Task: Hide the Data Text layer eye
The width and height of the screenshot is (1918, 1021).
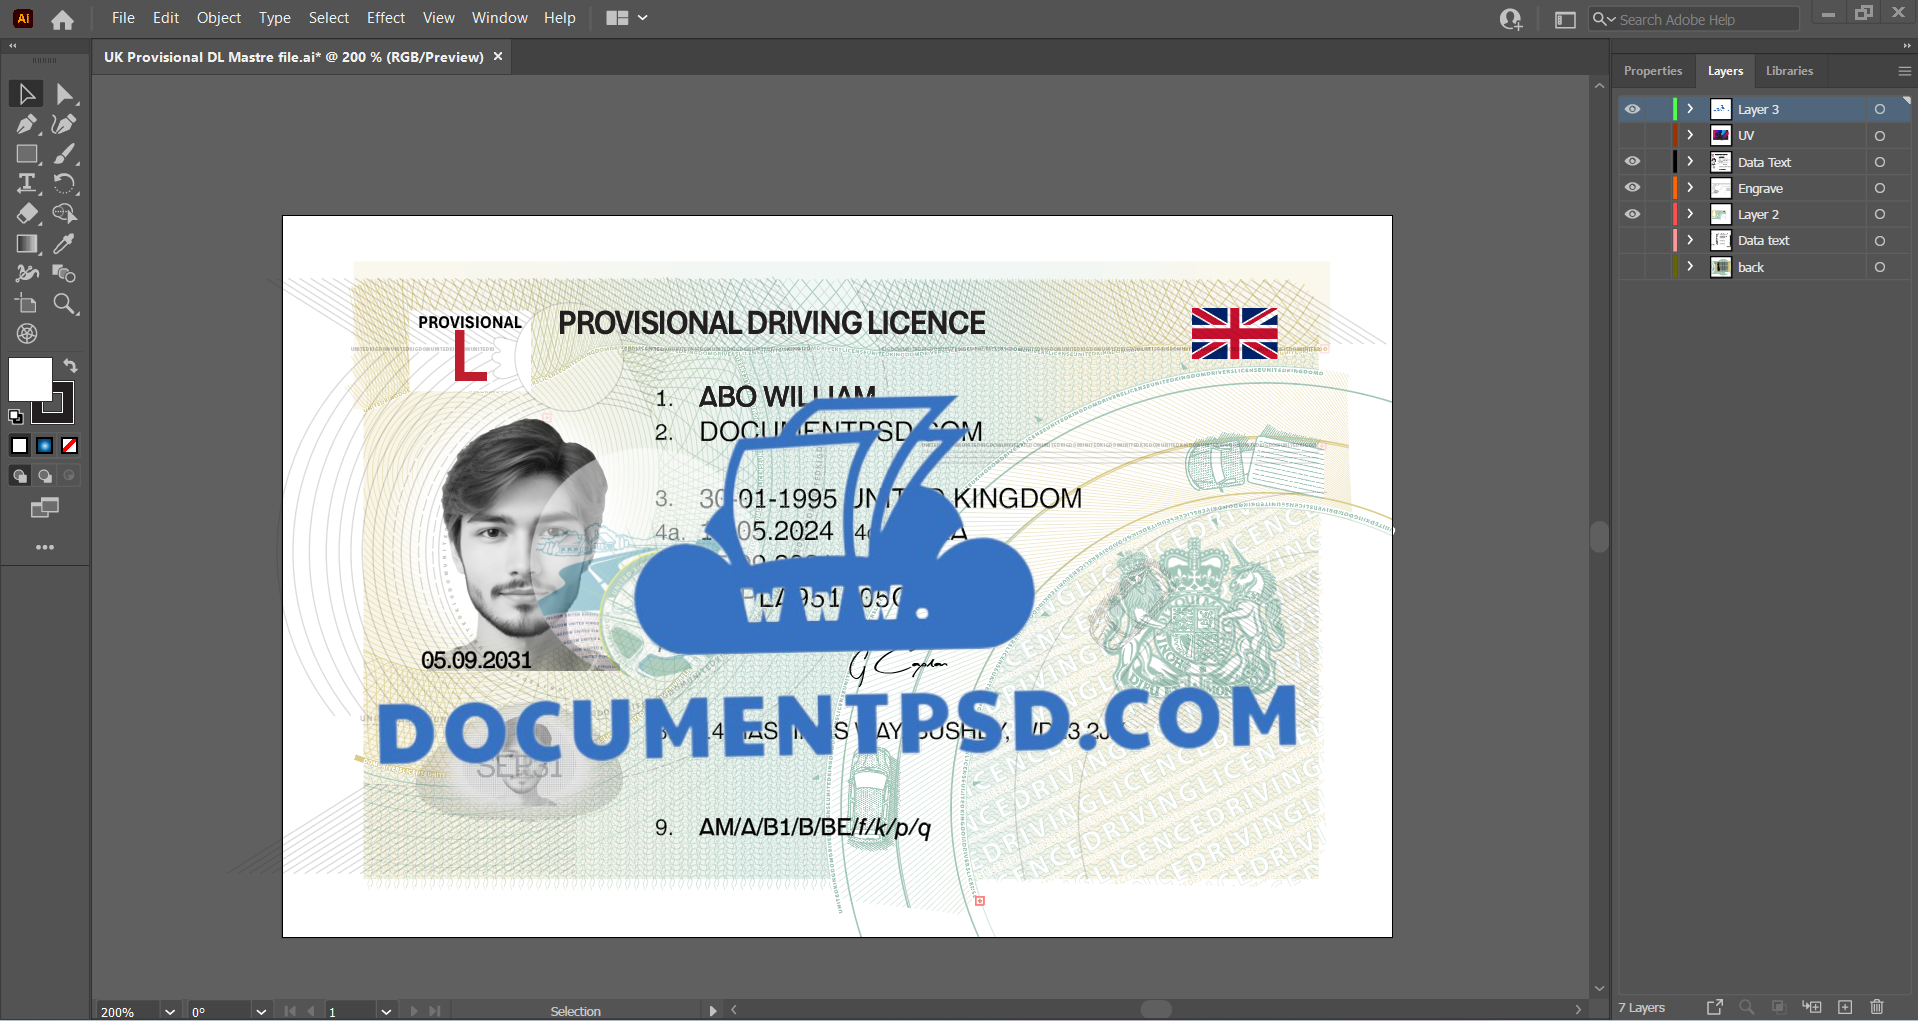Action: pos(1632,161)
